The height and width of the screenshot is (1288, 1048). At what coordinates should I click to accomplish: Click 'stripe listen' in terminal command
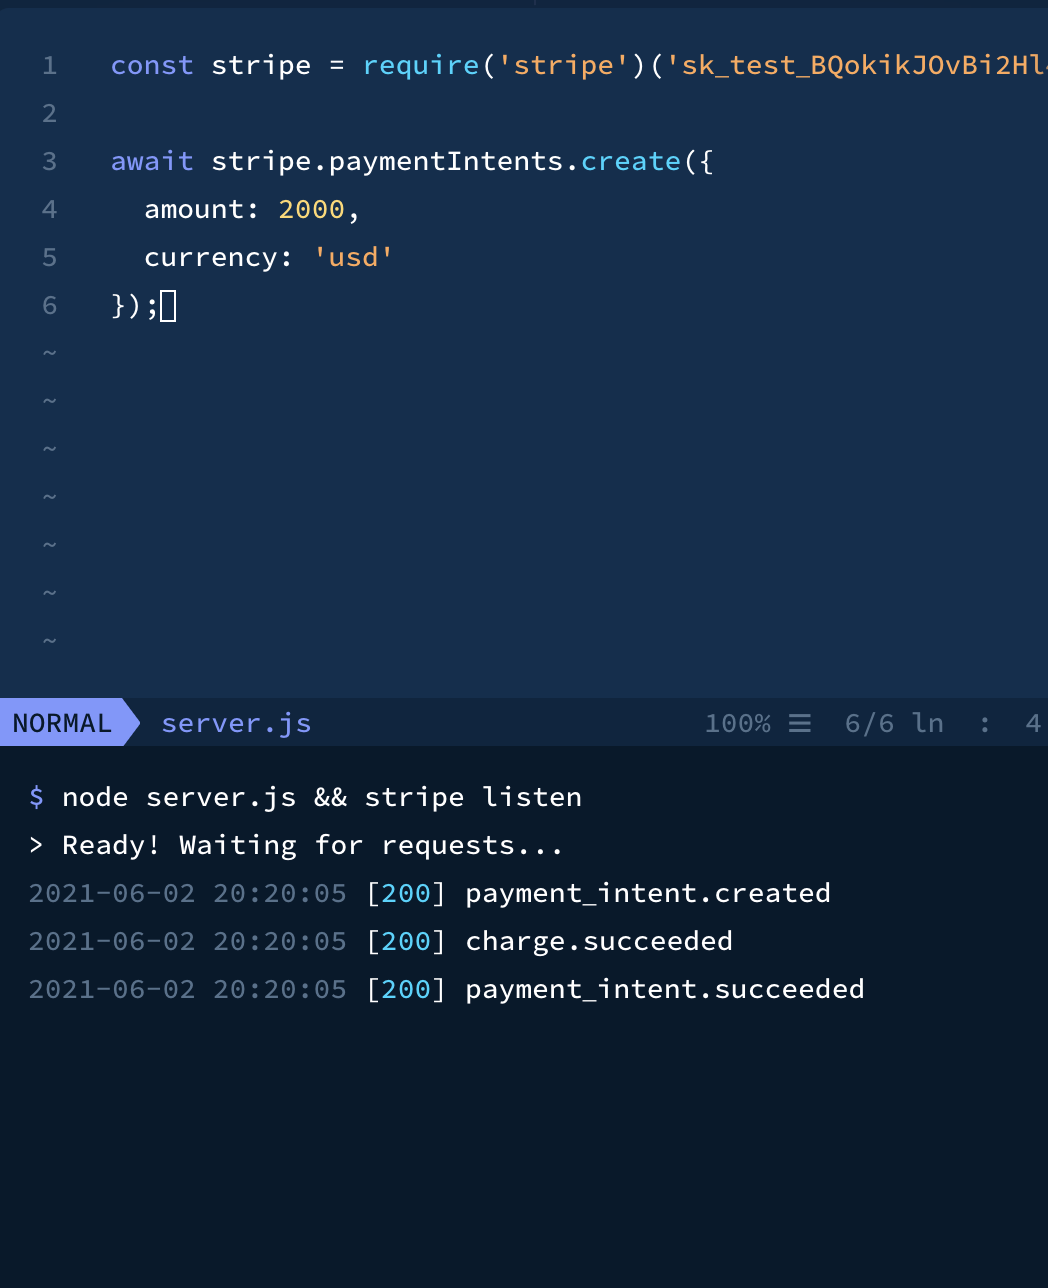(473, 797)
